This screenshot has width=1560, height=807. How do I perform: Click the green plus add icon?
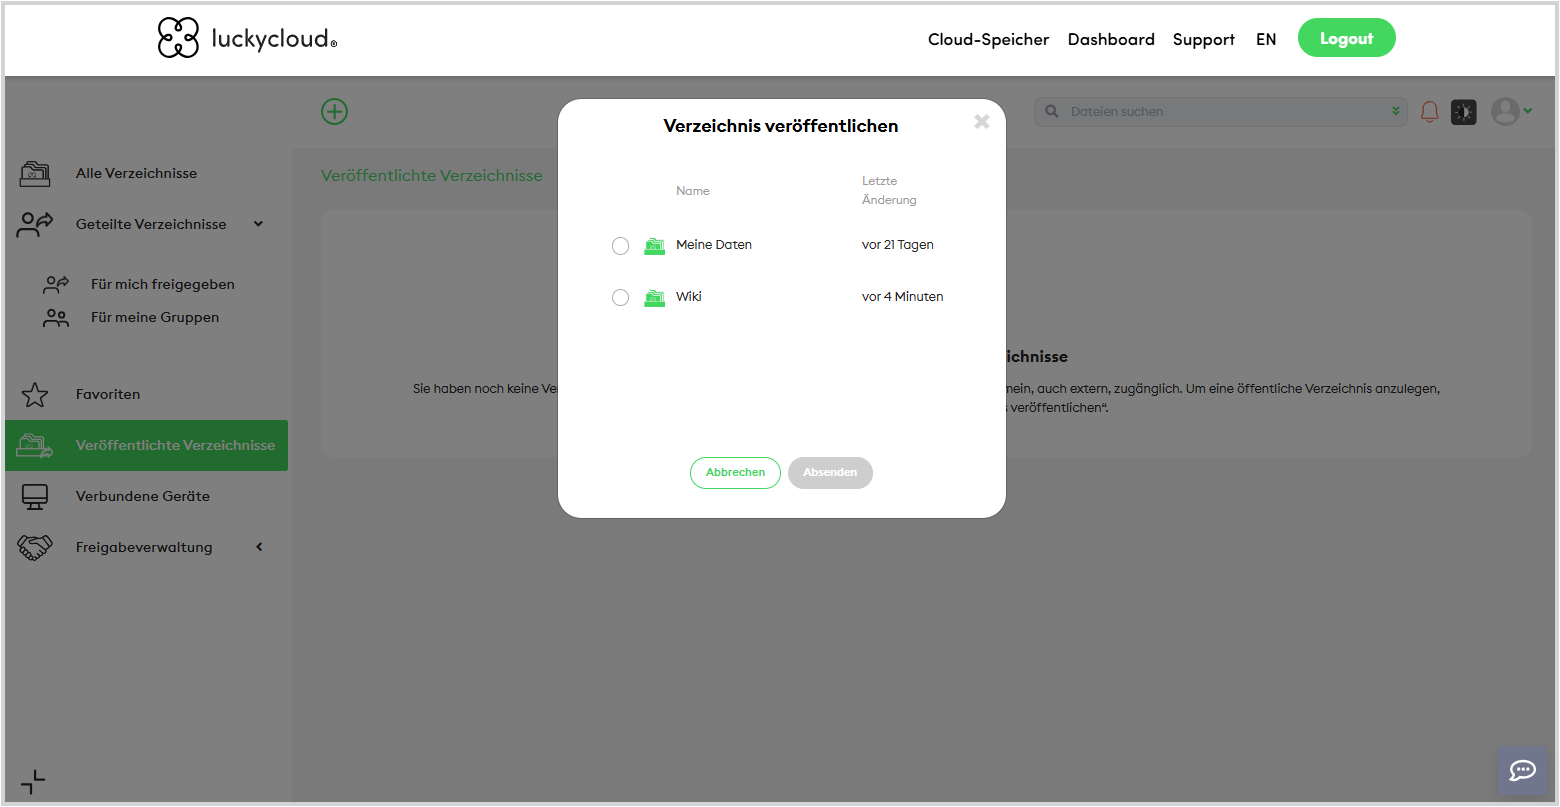(x=335, y=111)
